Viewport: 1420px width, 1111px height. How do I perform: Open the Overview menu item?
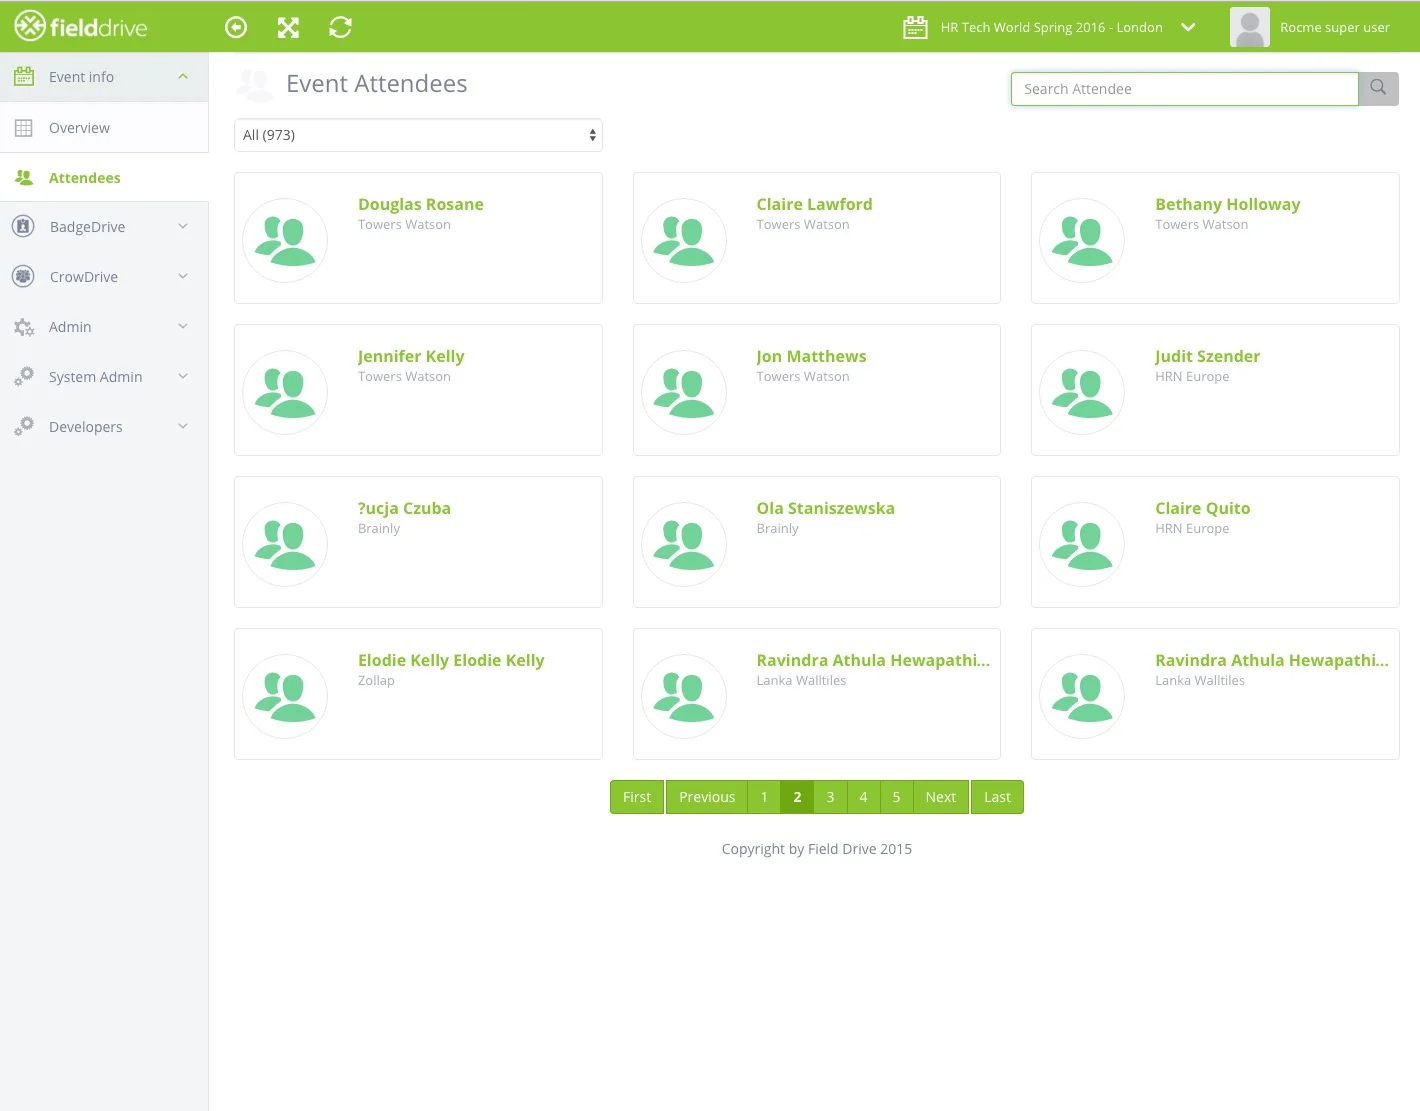[104, 128]
